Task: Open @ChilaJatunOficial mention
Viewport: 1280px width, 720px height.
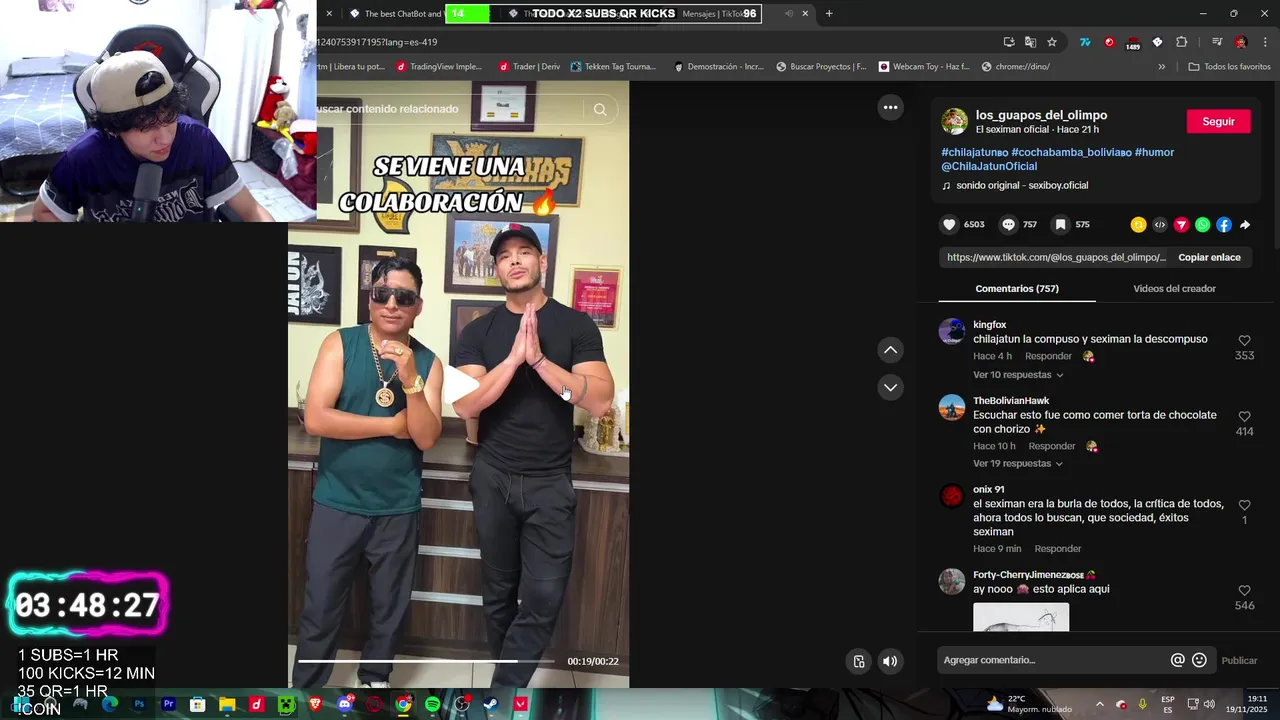Action: 989,166
